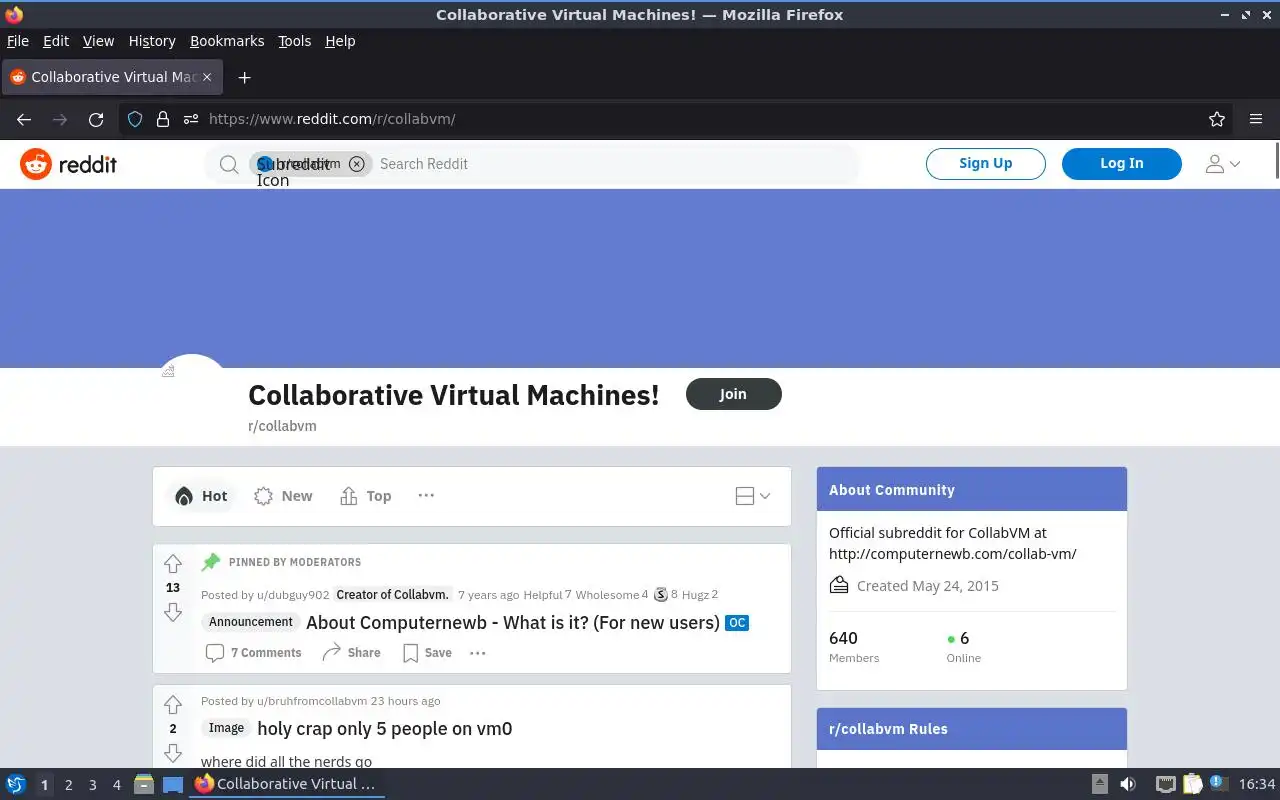Click the u/dubguy902 author link
Viewport: 1280px width, 800px height.
tap(293, 595)
